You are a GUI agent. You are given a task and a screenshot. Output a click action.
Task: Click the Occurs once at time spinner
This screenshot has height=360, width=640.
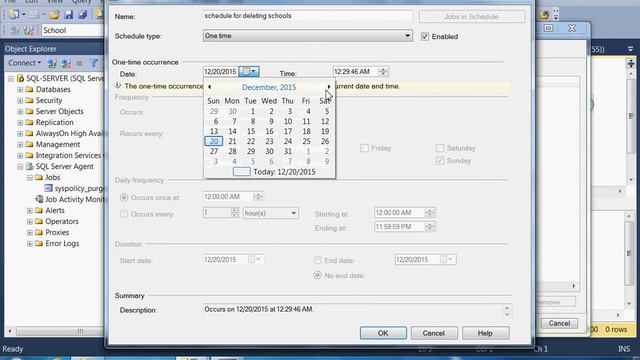click(258, 197)
